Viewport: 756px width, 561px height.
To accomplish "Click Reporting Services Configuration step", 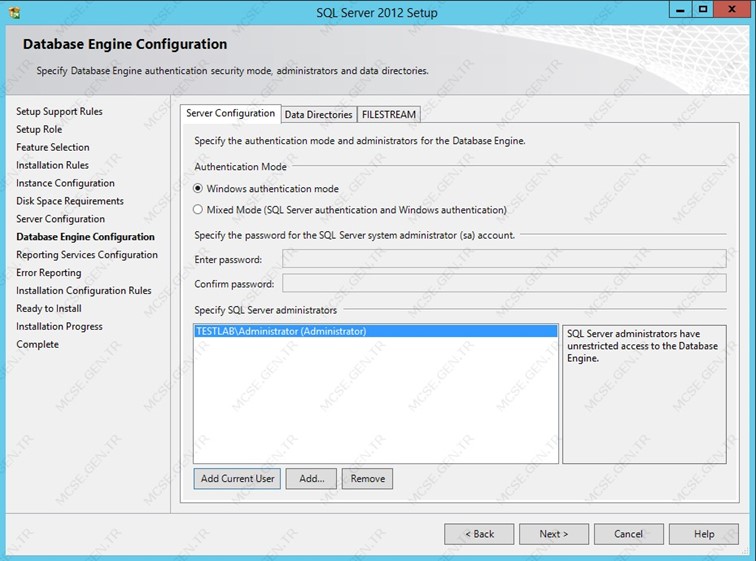I will (x=87, y=254).
